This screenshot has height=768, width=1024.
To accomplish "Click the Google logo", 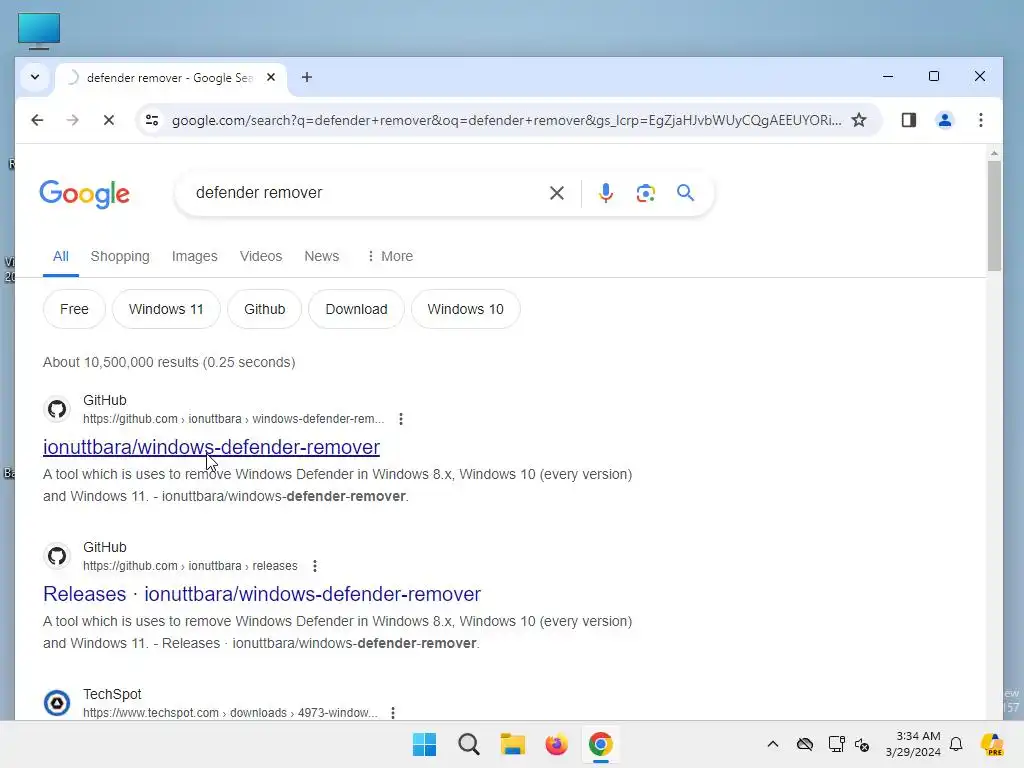I will [x=84, y=194].
